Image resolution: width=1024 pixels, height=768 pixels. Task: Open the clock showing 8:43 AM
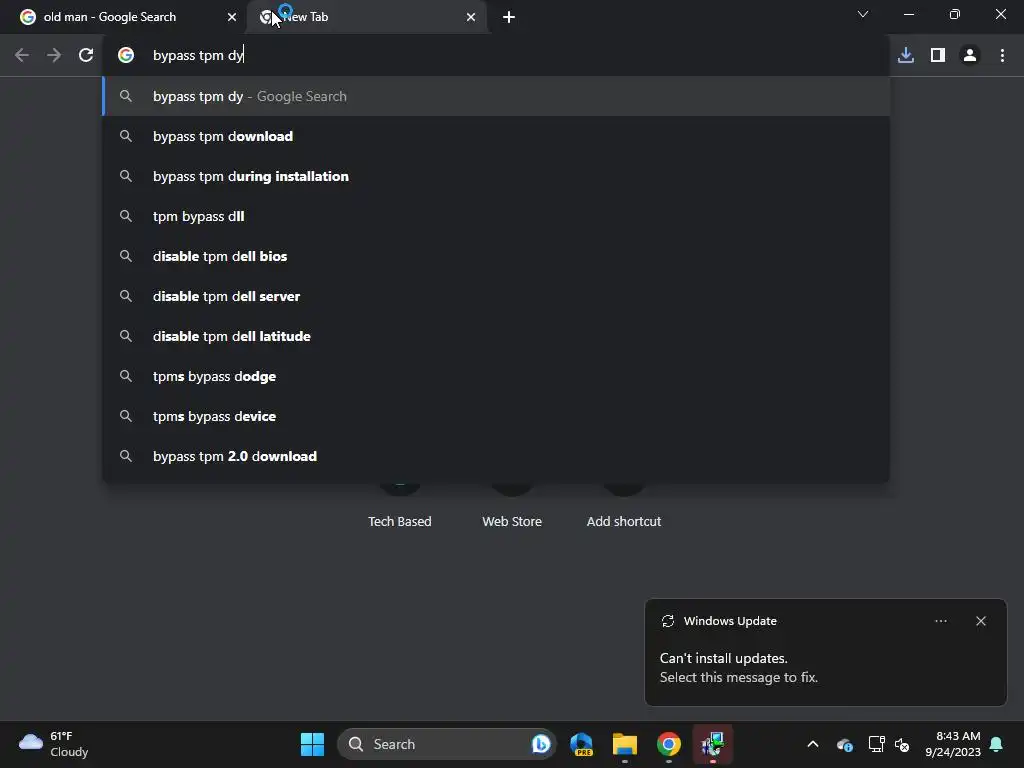coord(953,744)
